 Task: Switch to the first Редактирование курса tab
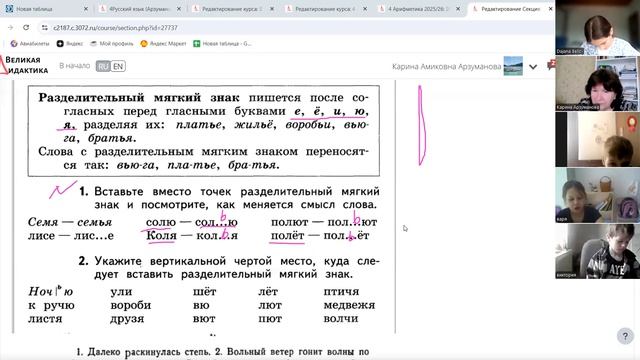[233, 9]
